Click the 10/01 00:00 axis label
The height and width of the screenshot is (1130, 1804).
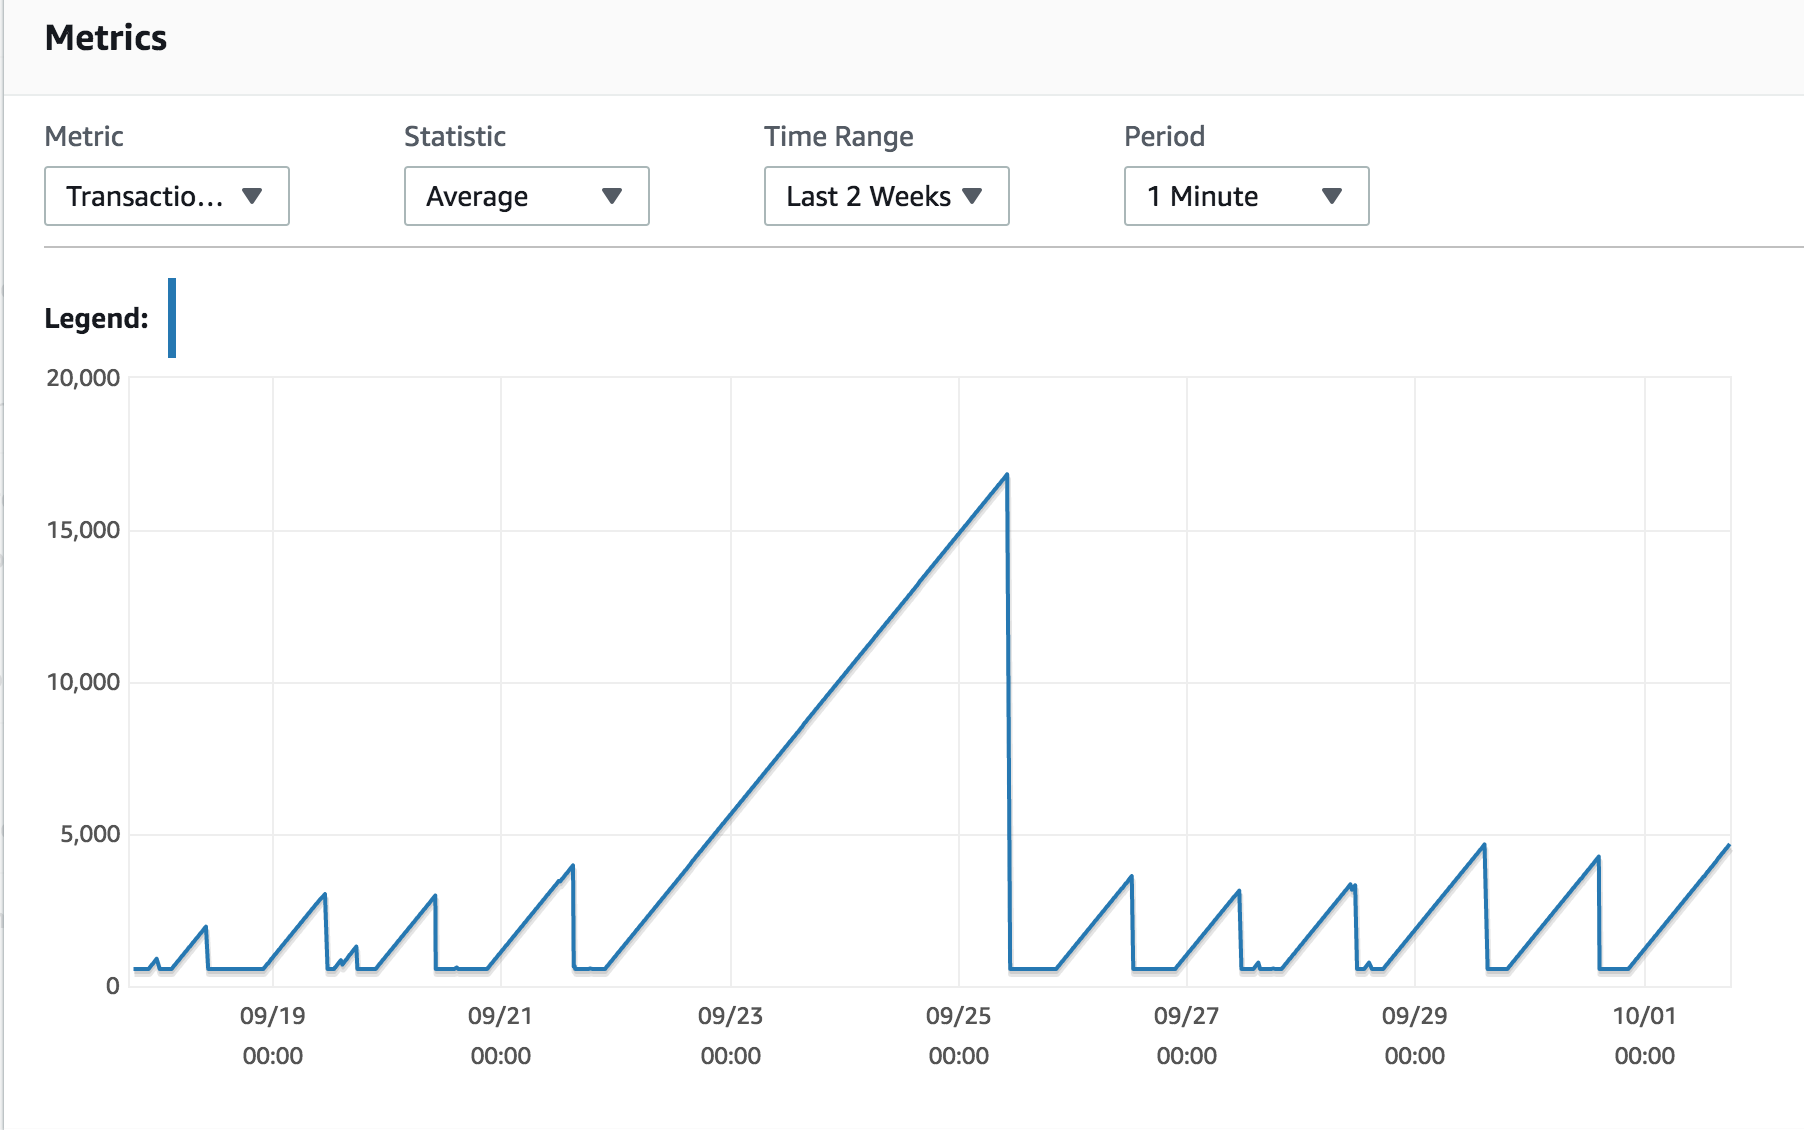point(1645,1036)
